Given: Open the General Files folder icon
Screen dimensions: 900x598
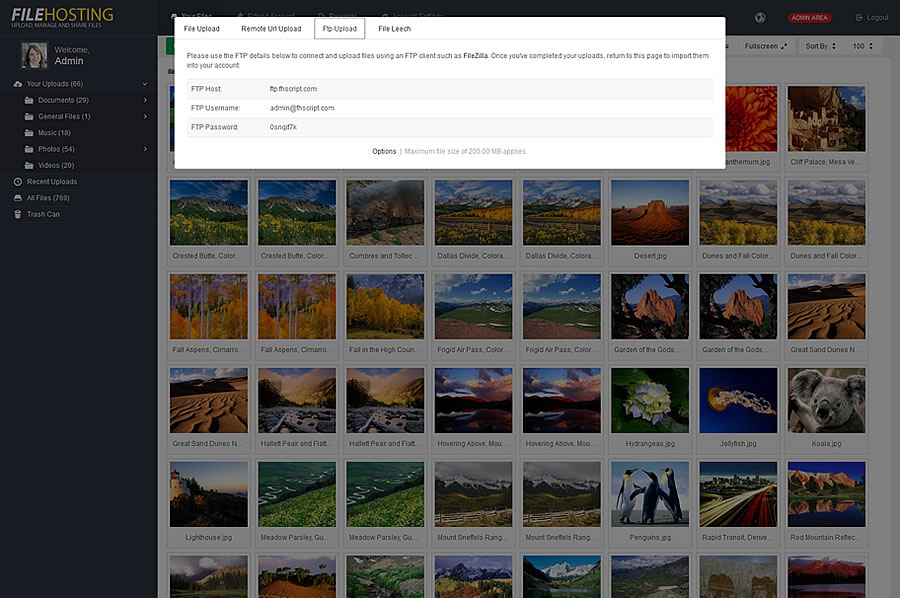Looking at the screenshot, I should [29, 117].
